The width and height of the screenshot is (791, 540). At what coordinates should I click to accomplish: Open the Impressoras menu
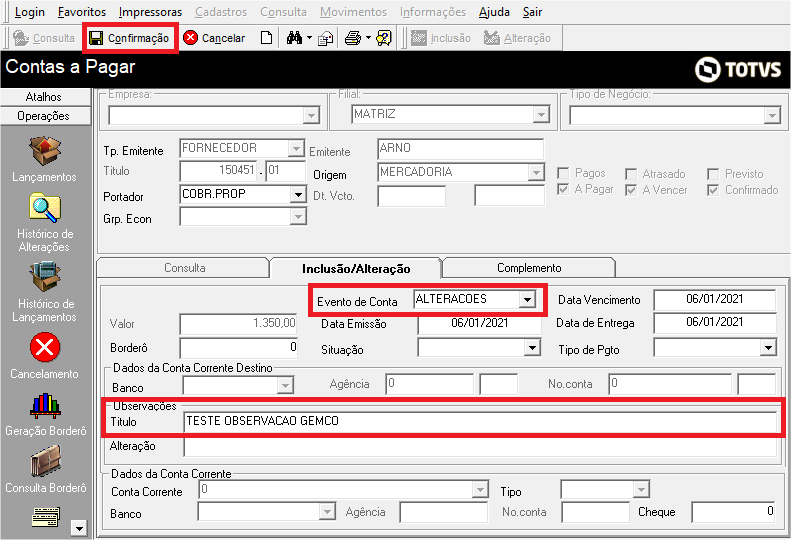point(150,12)
